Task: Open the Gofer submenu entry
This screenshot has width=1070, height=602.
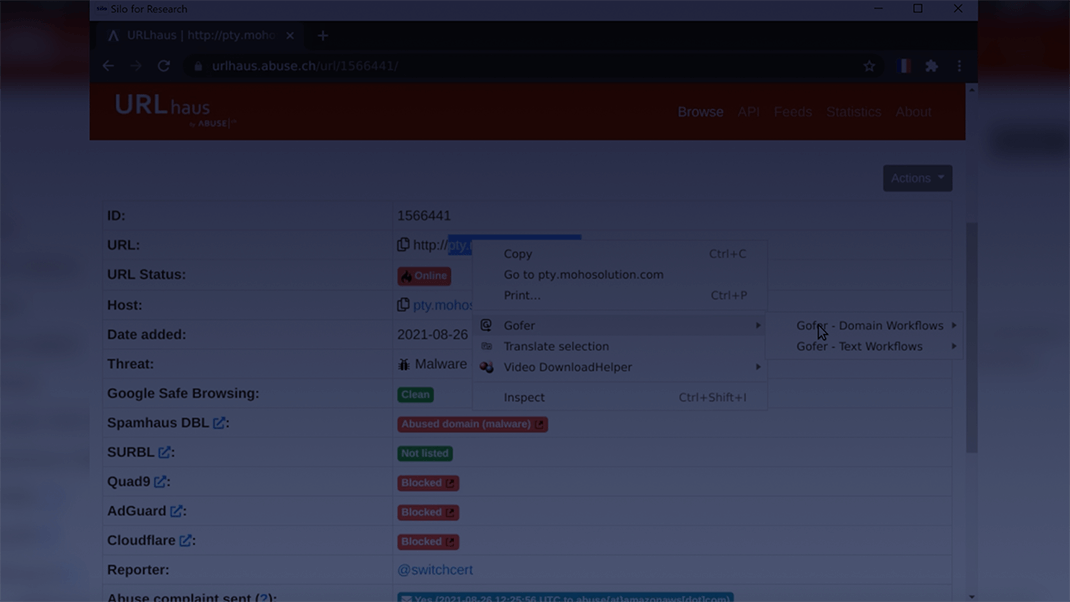Action: 620,326
